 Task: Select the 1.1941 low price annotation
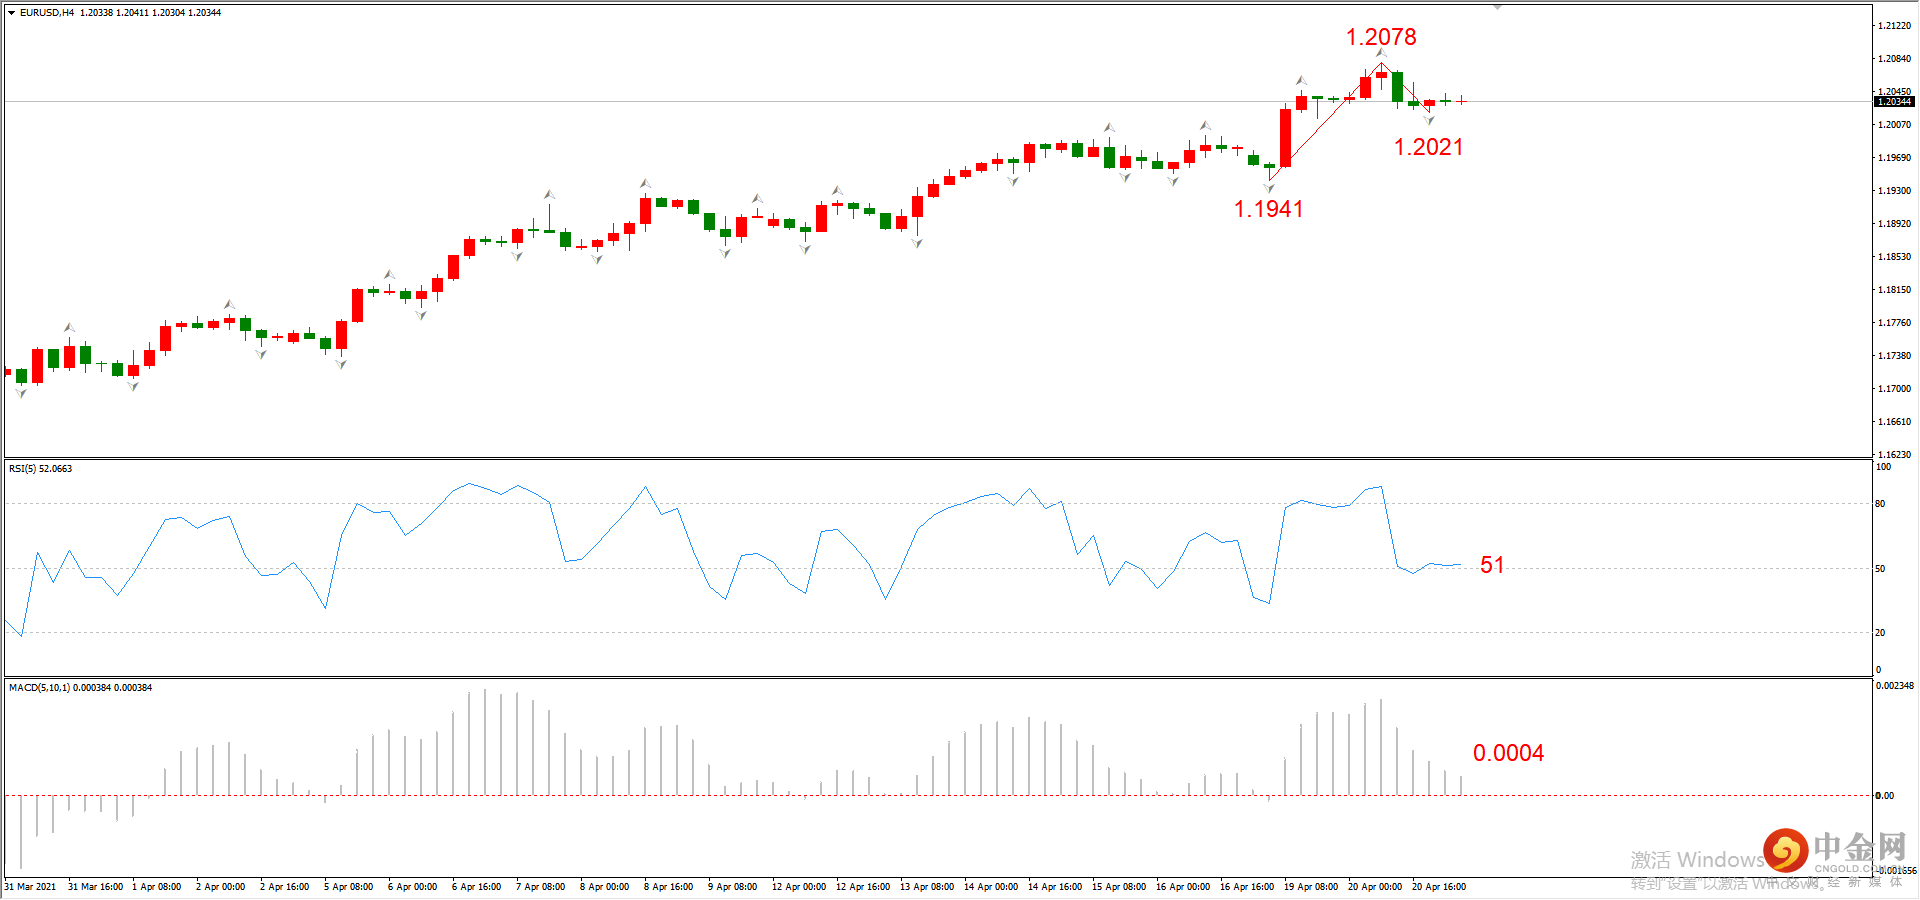coord(1269,209)
